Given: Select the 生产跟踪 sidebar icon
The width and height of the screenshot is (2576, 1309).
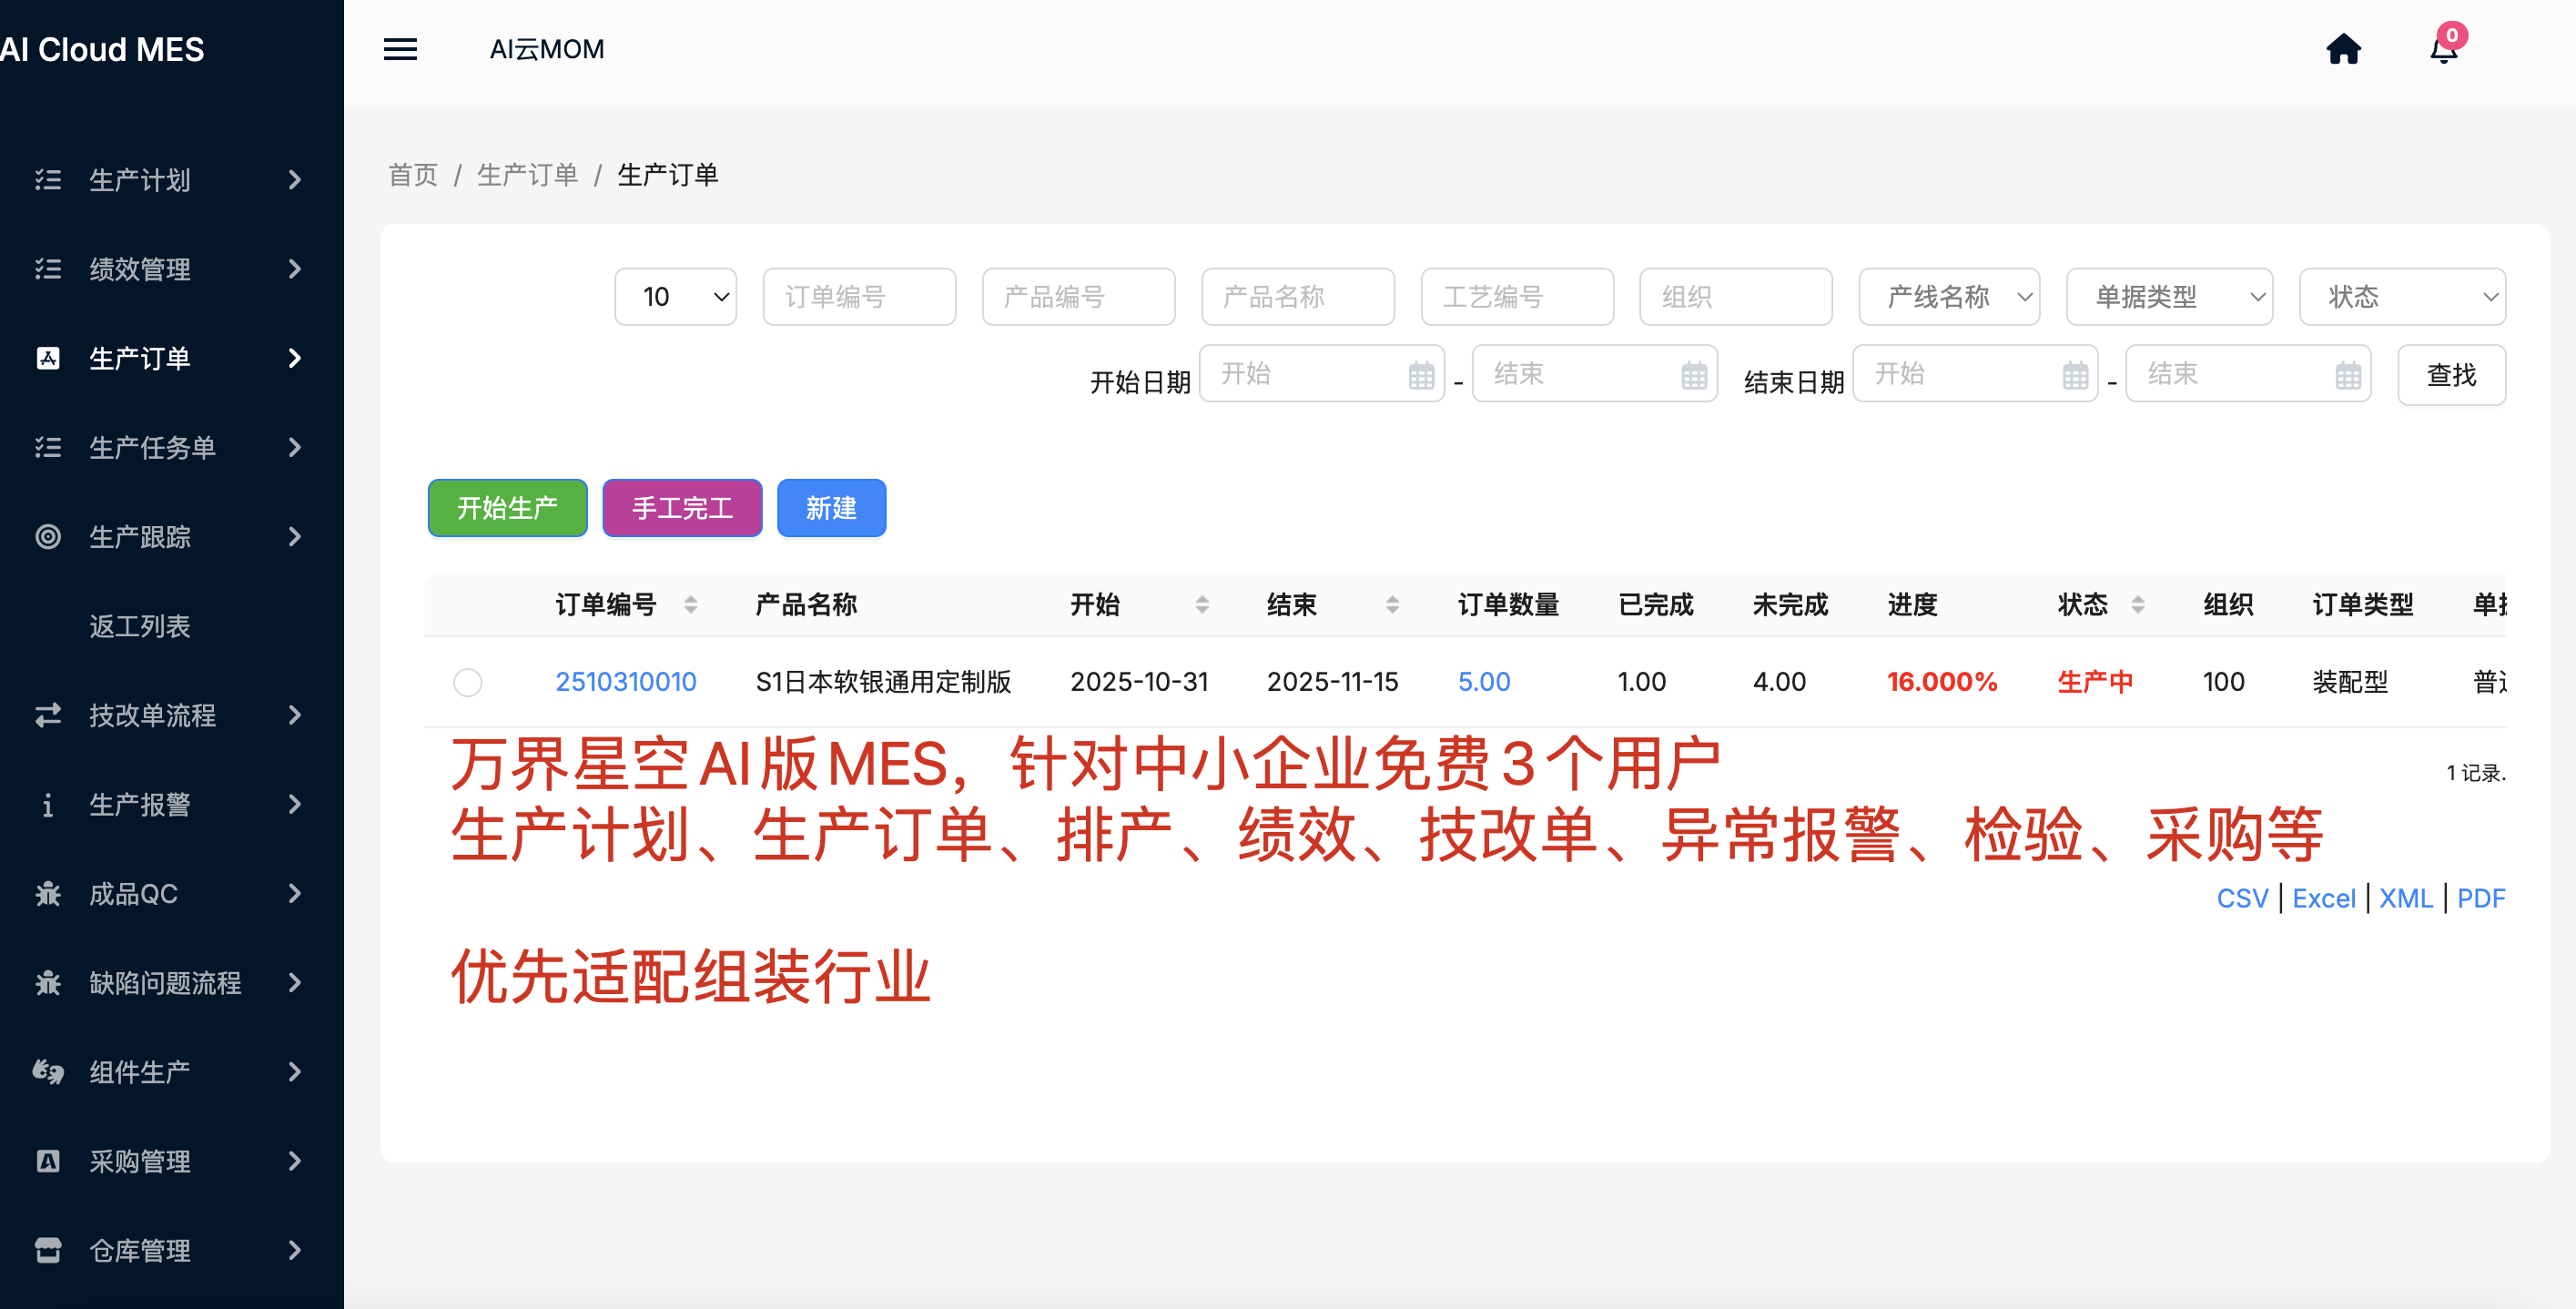Looking at the screenshot, I should (x=47, y=537).
